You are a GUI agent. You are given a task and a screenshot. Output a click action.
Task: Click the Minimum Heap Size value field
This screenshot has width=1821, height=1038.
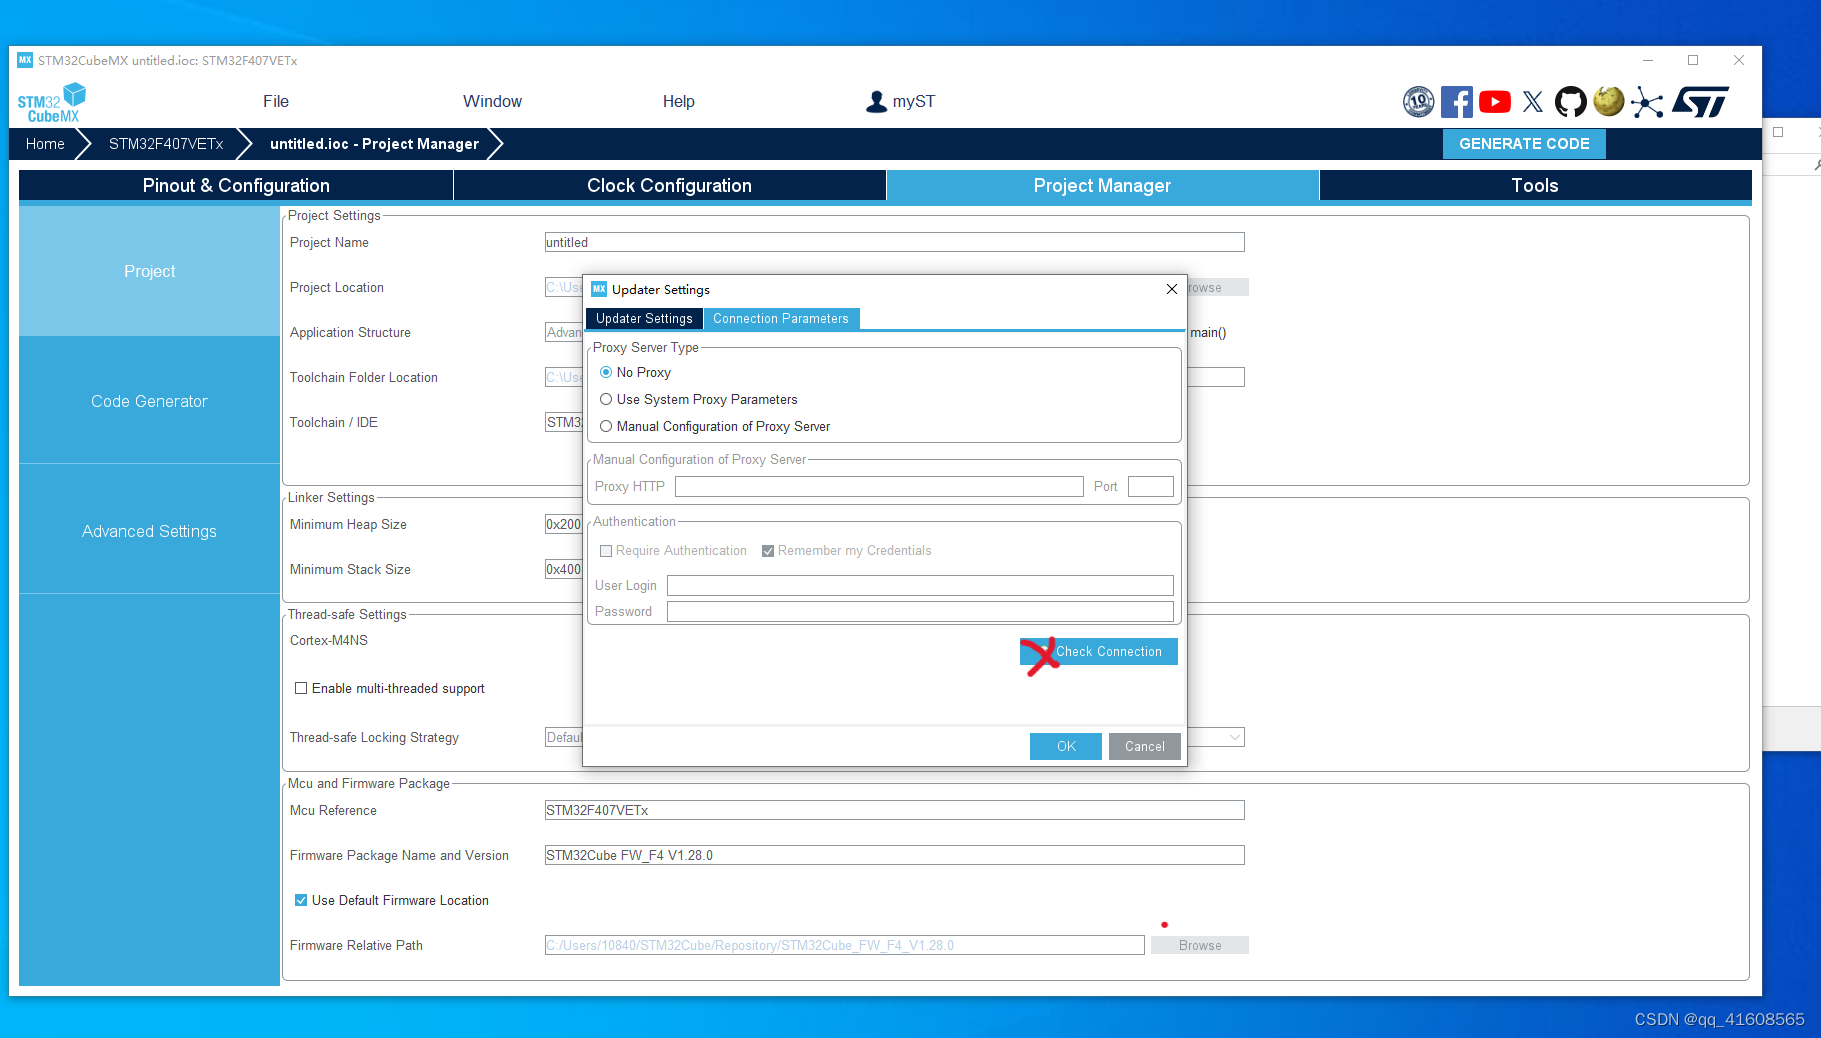tap(563, 524)
